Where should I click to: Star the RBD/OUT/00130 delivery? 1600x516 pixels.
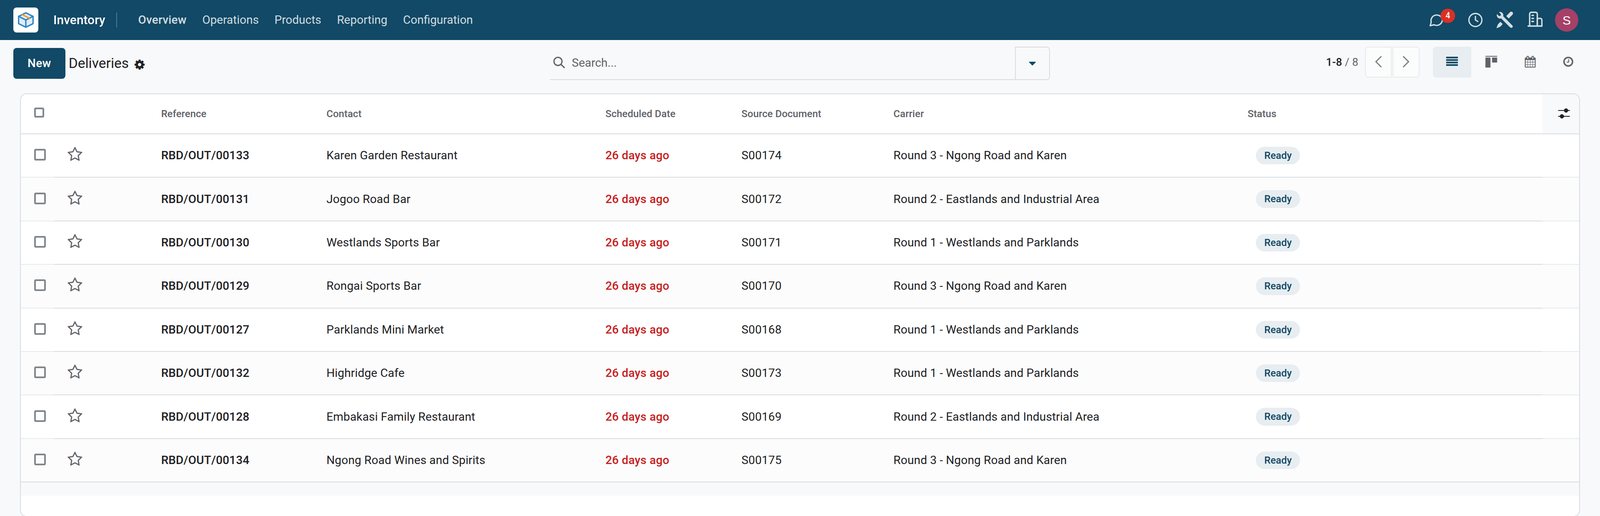click(x=75, y=242)
